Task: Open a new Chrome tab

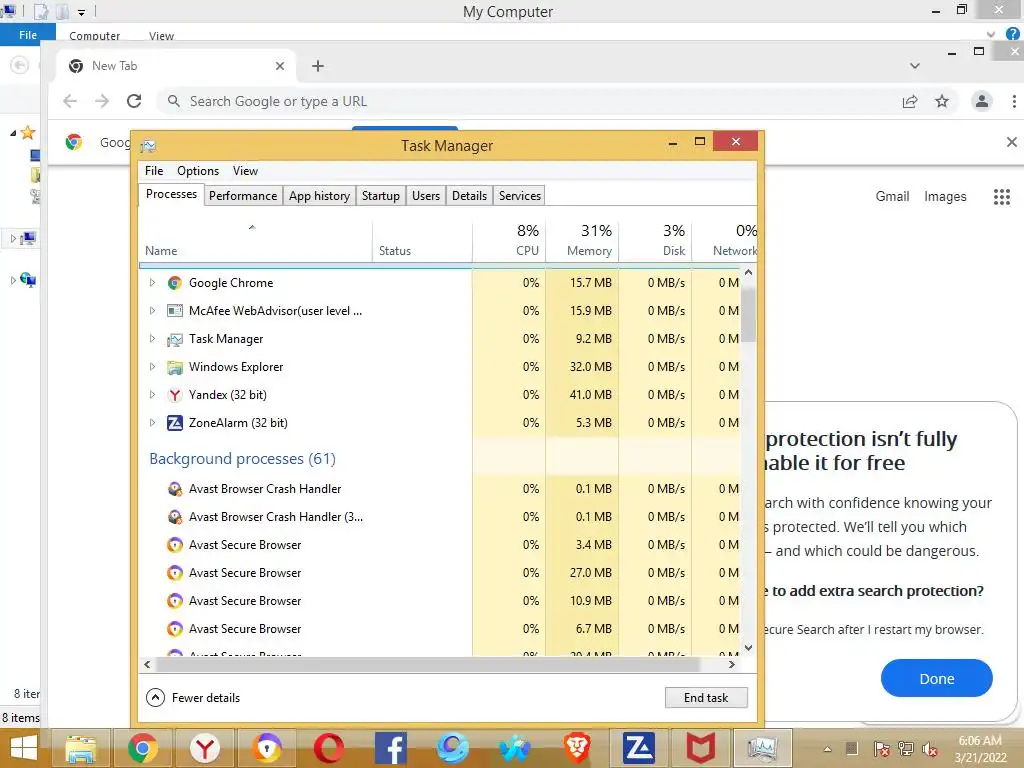Action: [317, 66]
